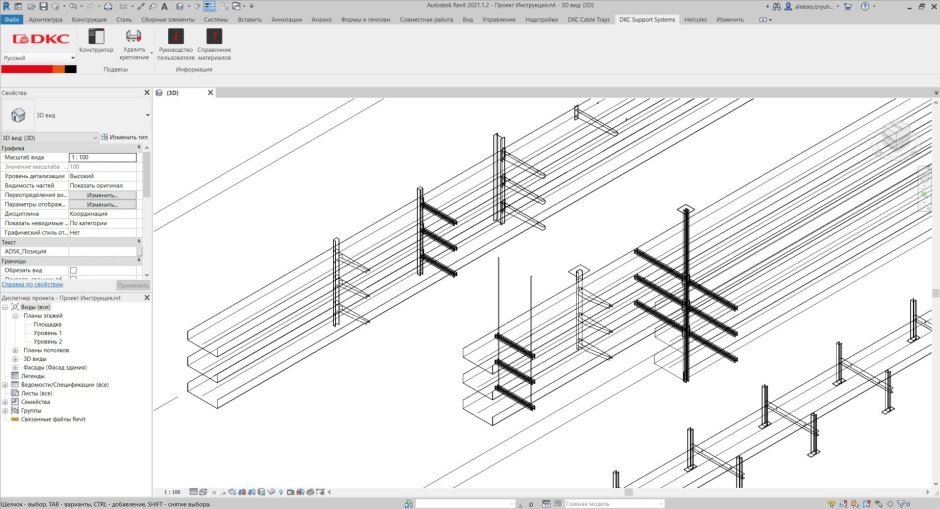Click the Масштаб вида 1:100 field
This screenshot has height=509, width=940.
pyautogui.click(x=101, y=158)
